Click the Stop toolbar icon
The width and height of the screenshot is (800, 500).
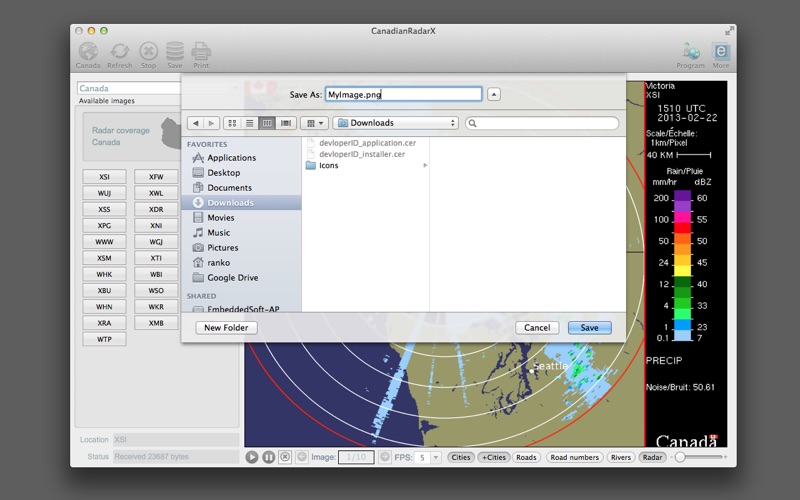tap(148, 55)
